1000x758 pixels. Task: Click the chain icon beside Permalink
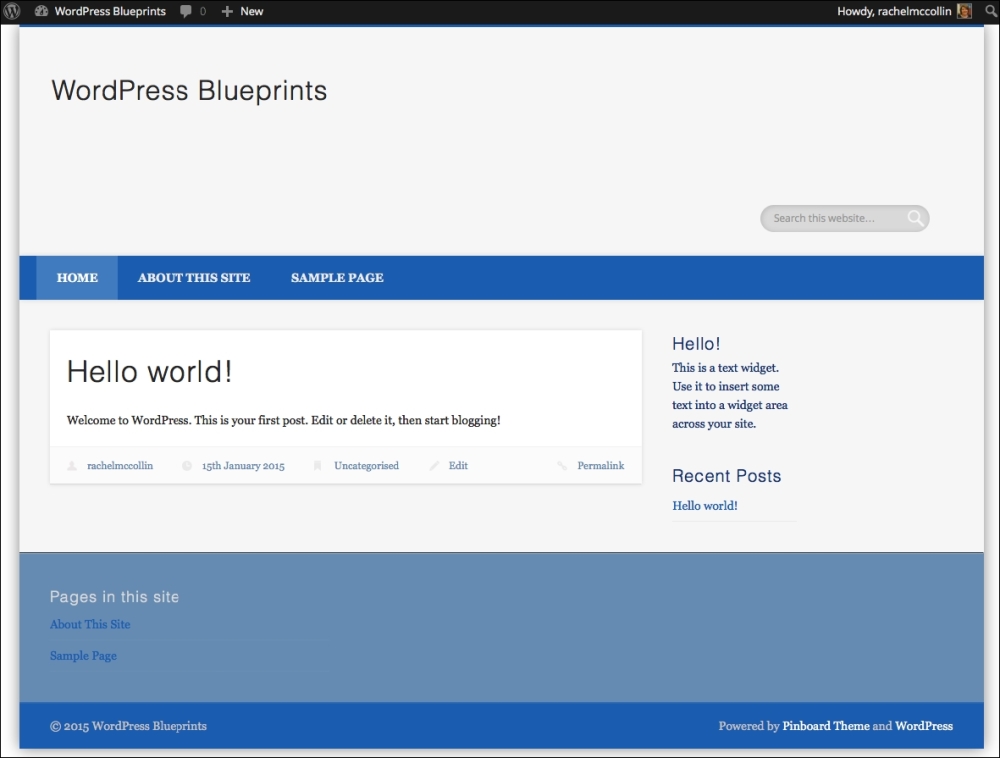[x=562, y=466]
